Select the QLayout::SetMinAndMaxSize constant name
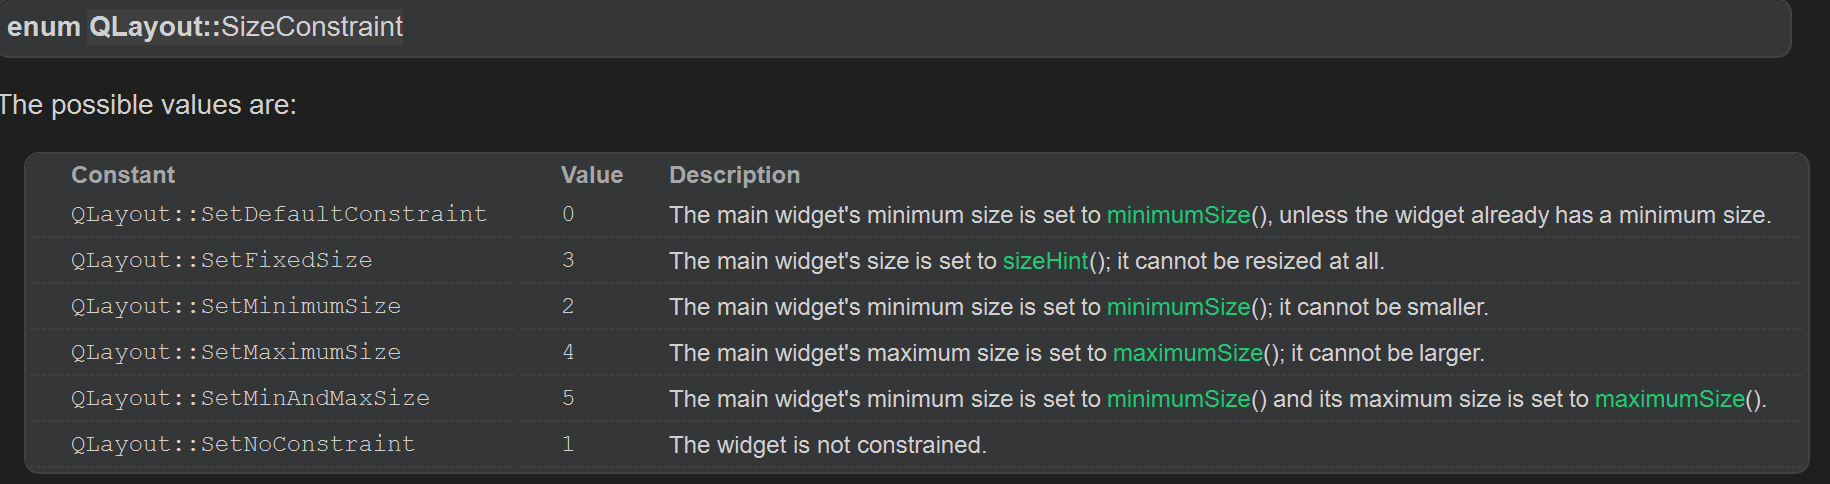This screenshot has height=484, width=1830. click(250, 398)
